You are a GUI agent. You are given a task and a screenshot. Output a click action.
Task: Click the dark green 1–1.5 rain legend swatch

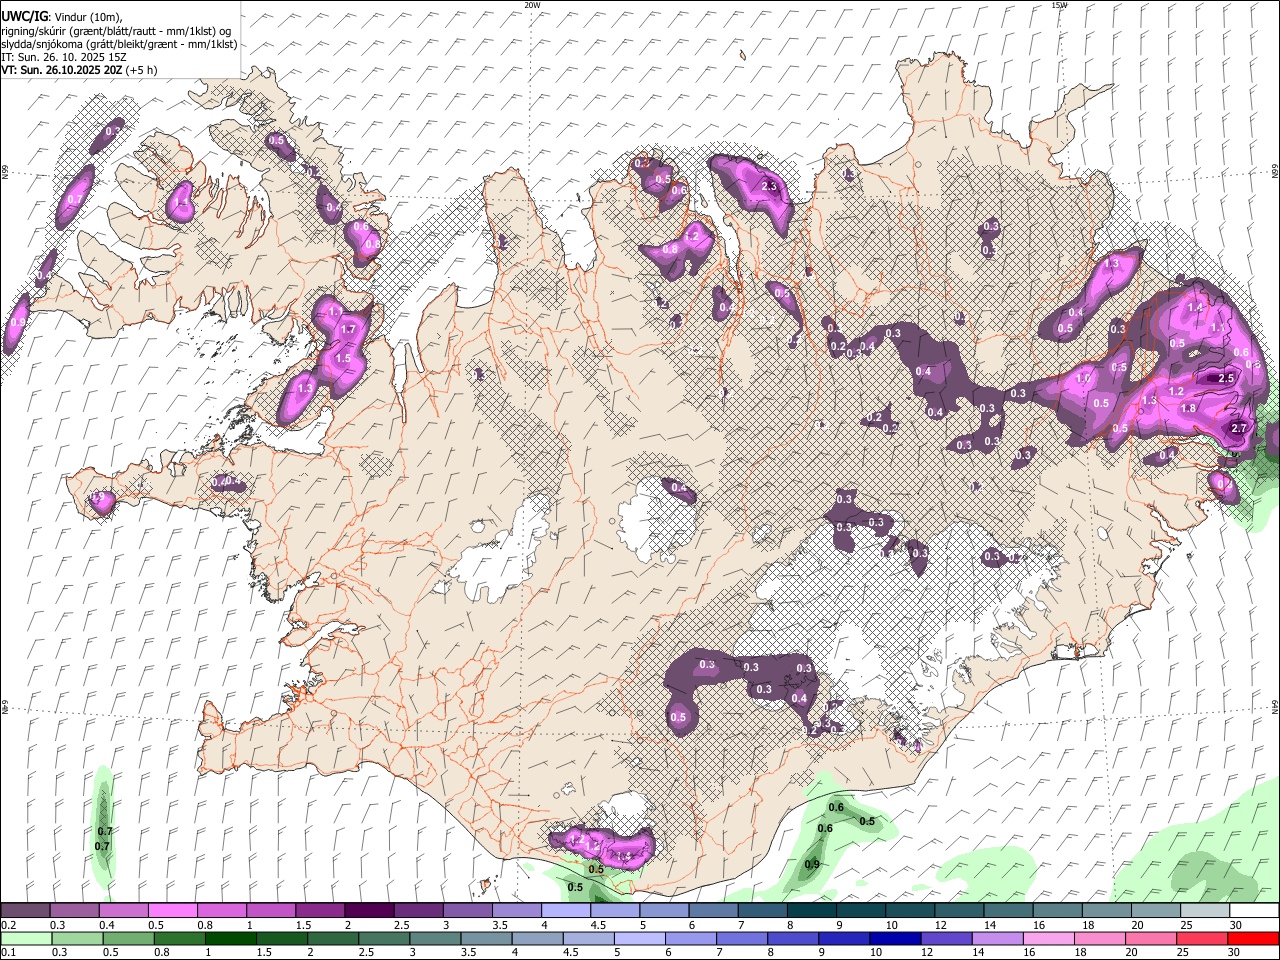pos(231,938)
